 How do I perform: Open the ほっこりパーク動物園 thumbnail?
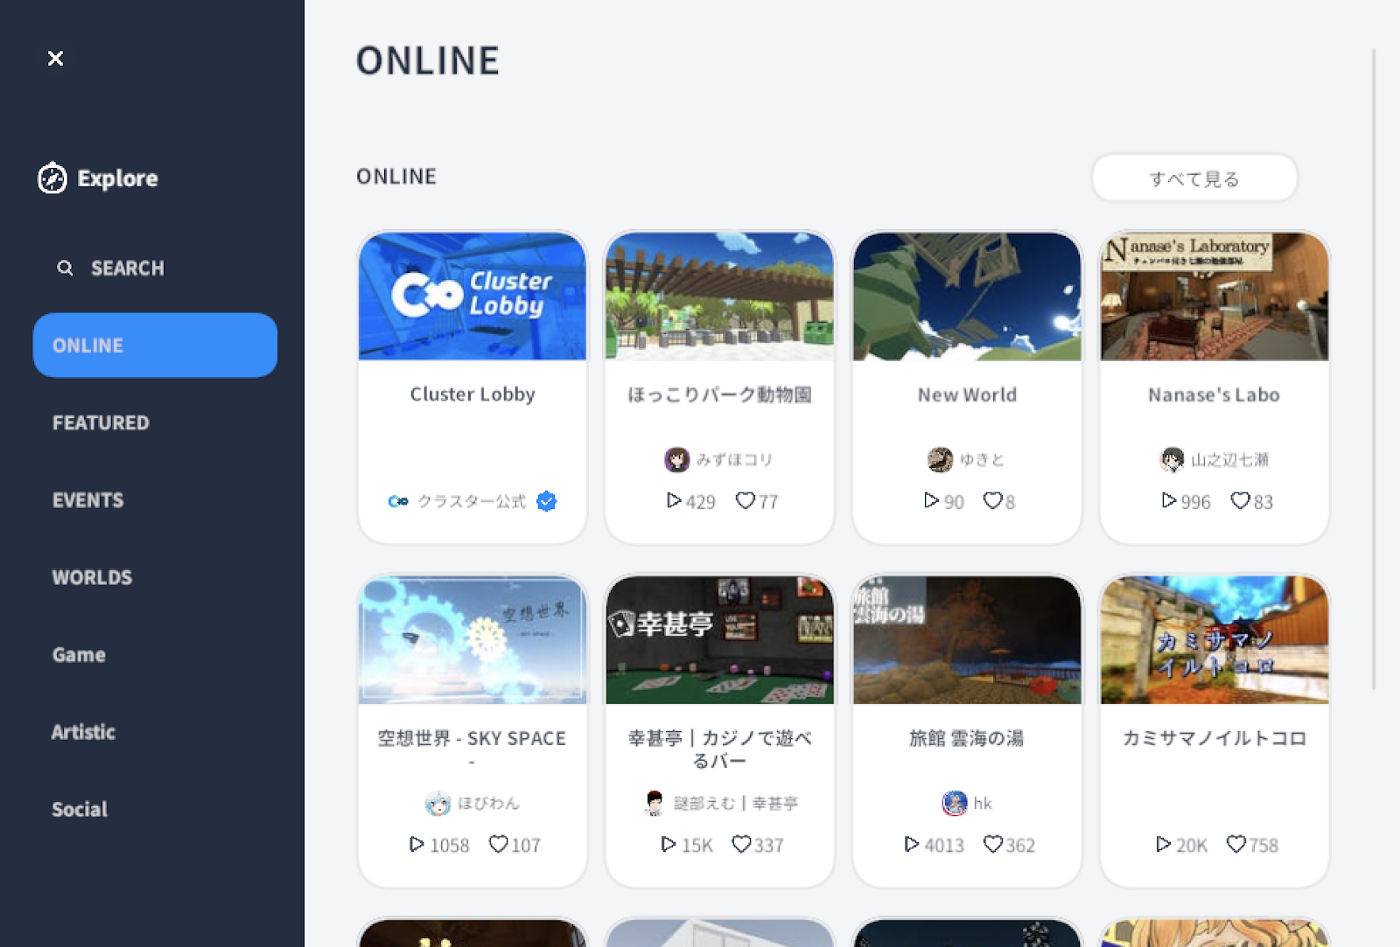pyautogui.click(x=720, y=296)
